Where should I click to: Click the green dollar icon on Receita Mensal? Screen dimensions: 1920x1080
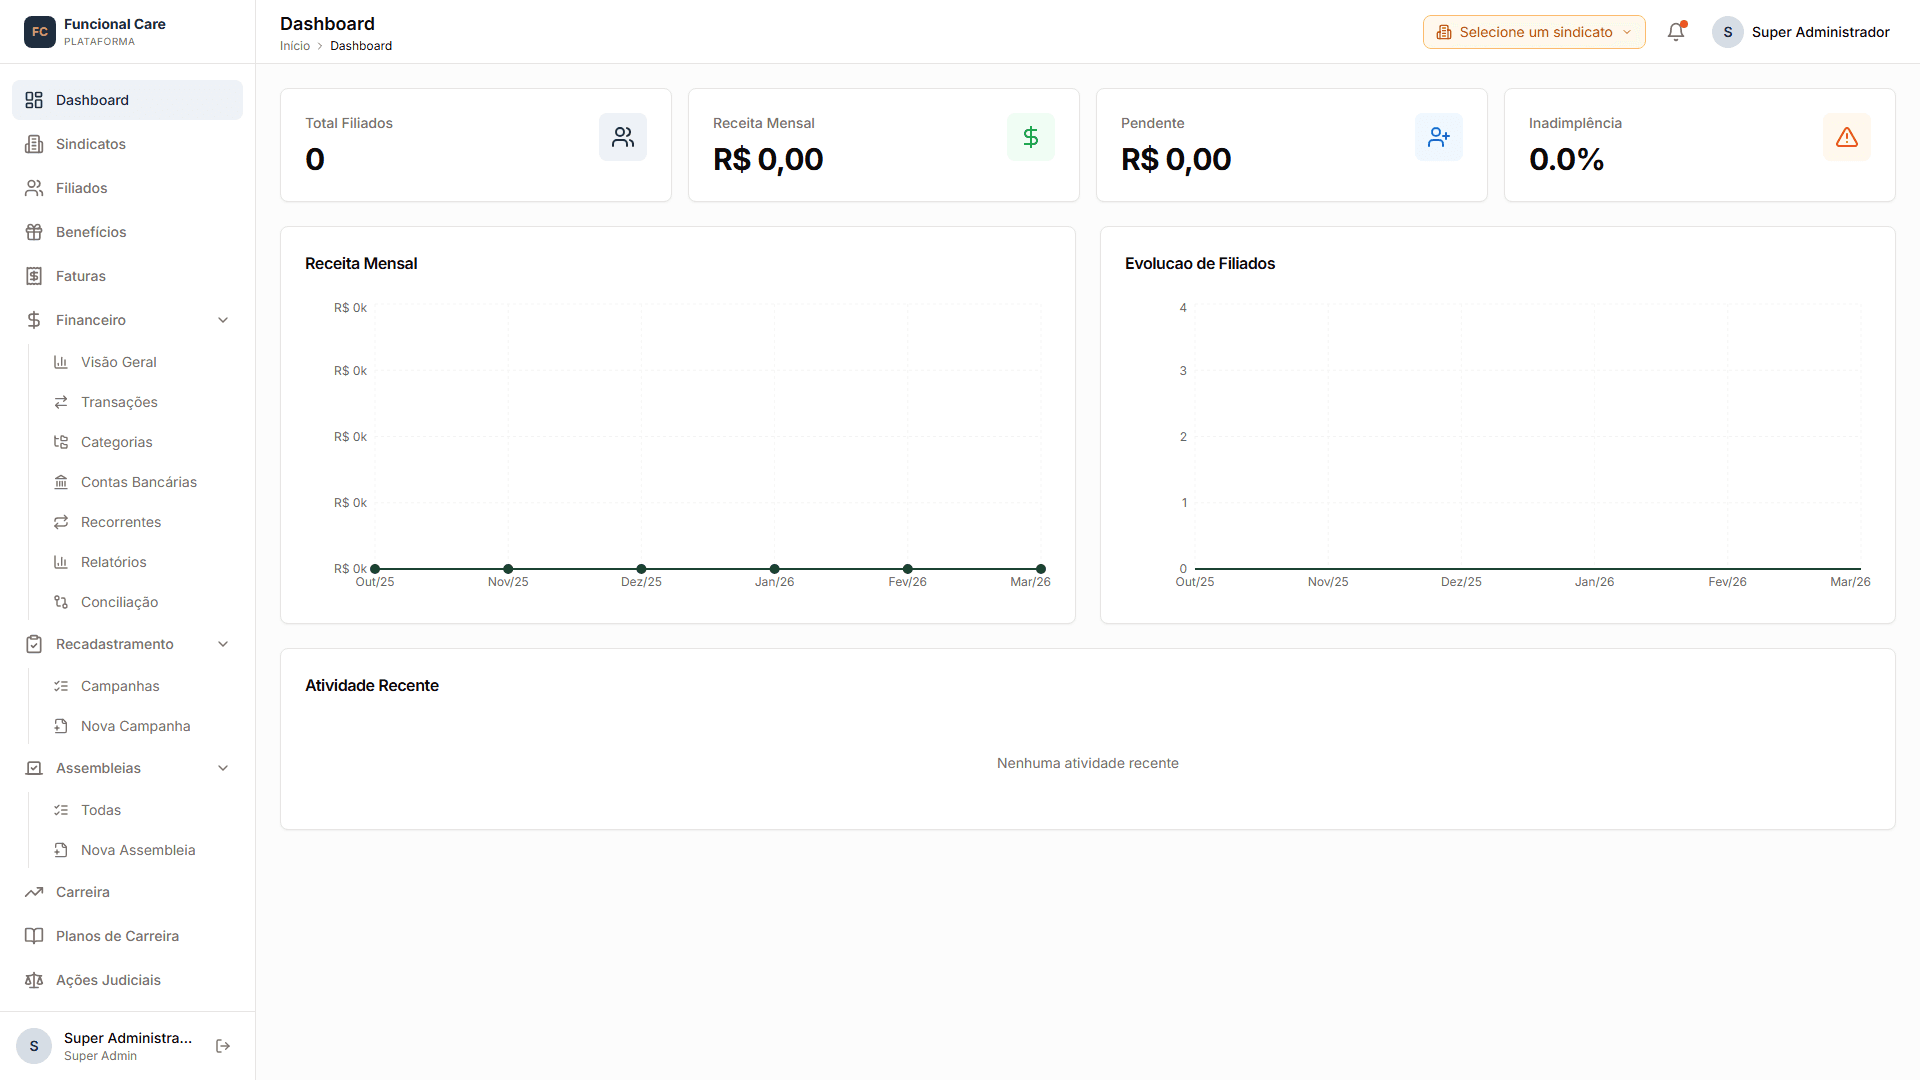pos(1031,137)
